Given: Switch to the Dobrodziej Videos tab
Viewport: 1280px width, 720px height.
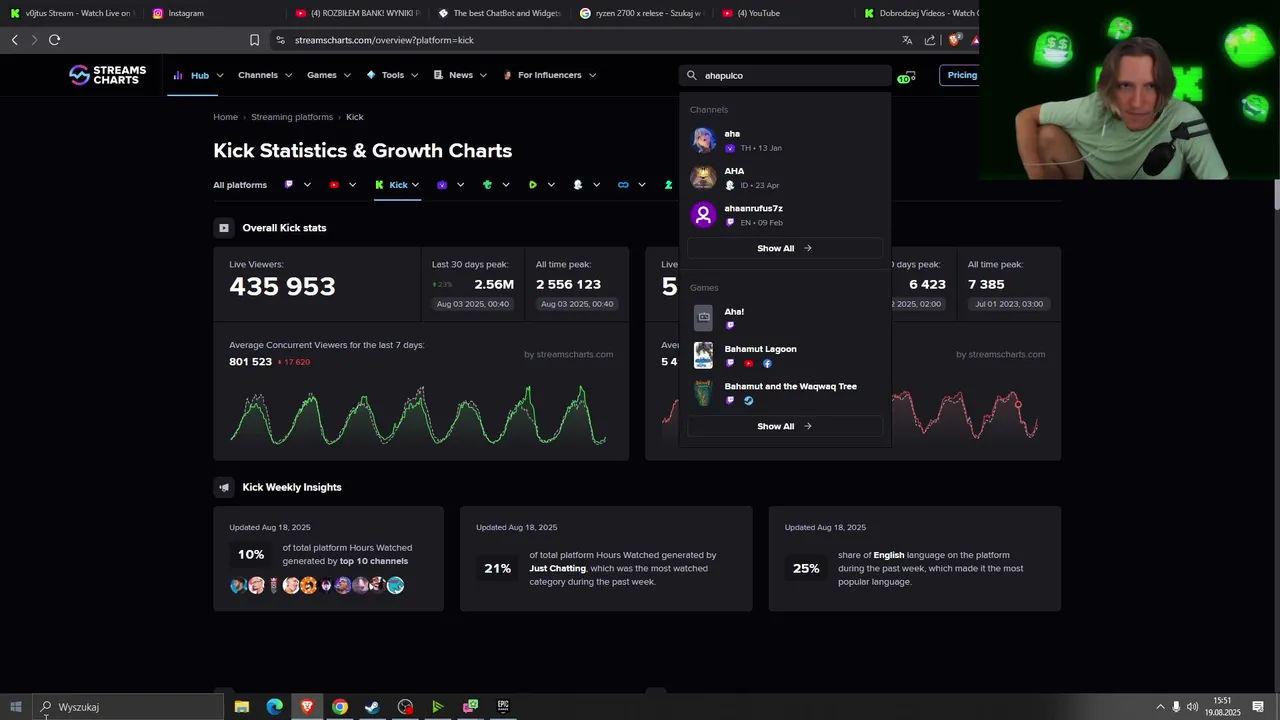Looking at the screenshot, I should [919, 13].
